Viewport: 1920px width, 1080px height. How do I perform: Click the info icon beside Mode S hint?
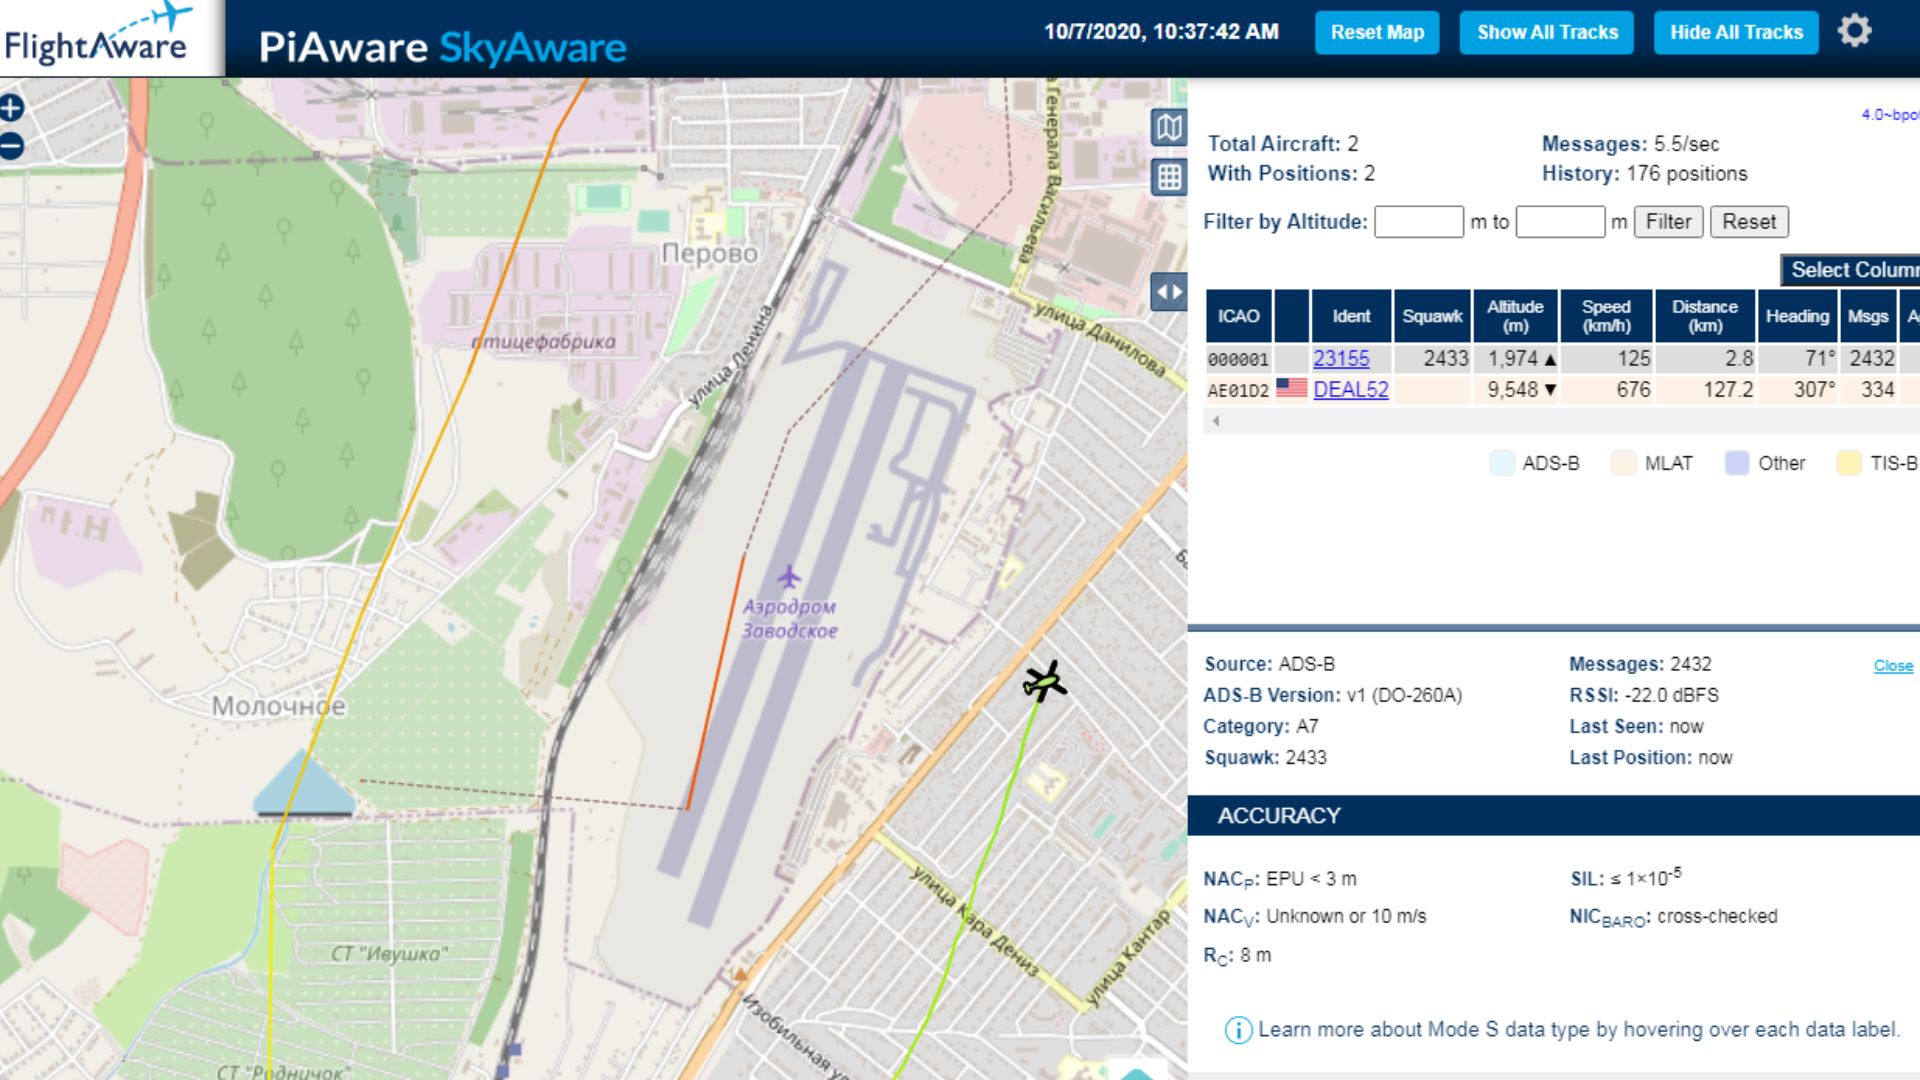(1237, 1030)
